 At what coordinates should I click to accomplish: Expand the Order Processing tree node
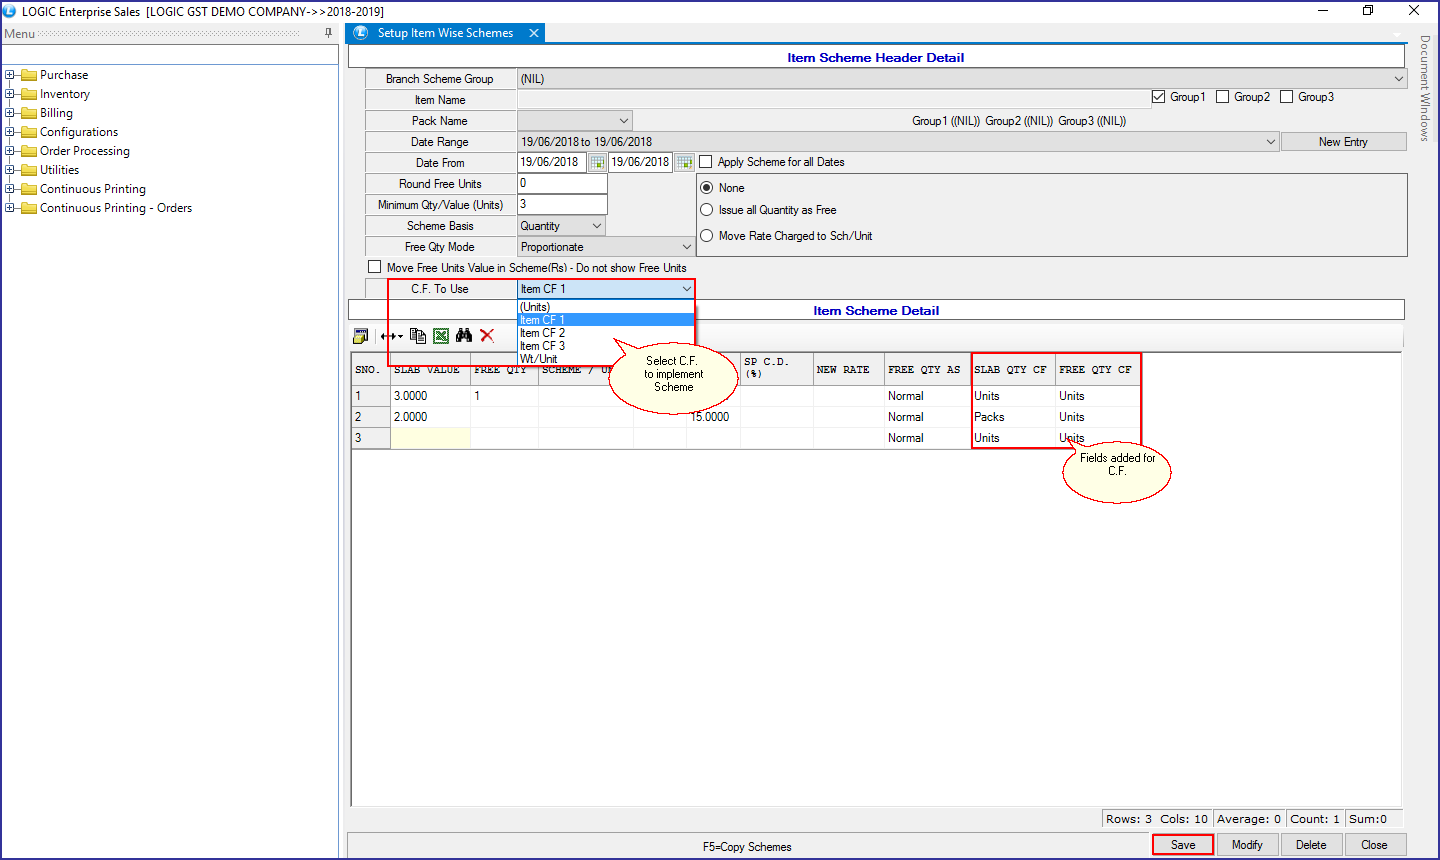[x=10, y=151]
